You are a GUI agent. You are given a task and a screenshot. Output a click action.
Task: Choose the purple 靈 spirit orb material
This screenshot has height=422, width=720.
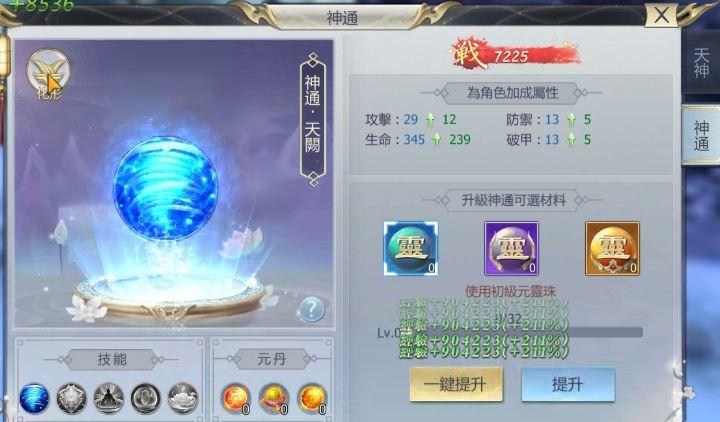coord(511,248)
